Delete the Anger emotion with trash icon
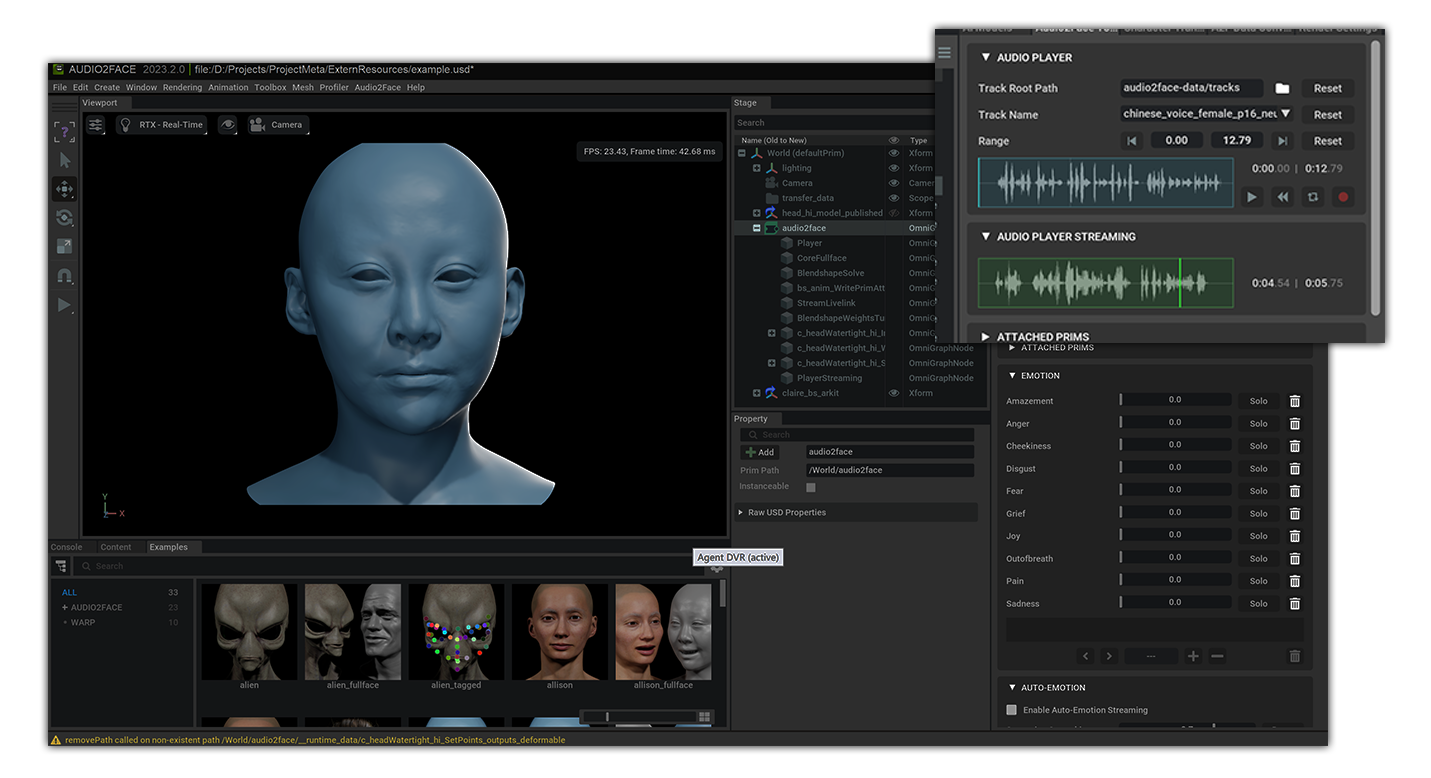The width and height of the screenshot is (1431, 778). 1295,424
